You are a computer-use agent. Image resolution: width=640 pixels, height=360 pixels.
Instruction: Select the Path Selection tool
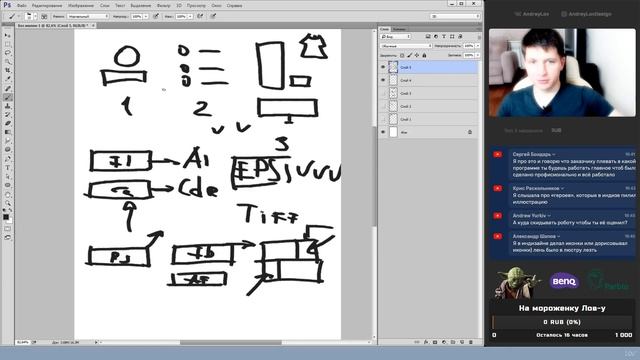7,176
